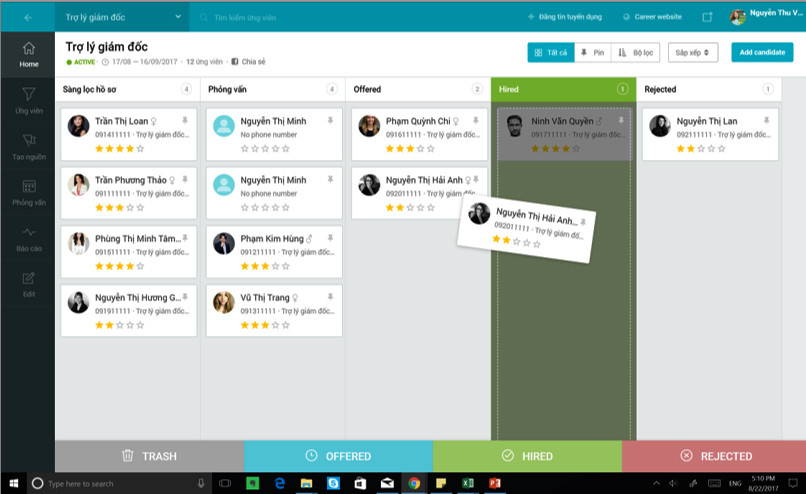Pin the Trần Thị Loan candidate card

click(x=184, y=120)
